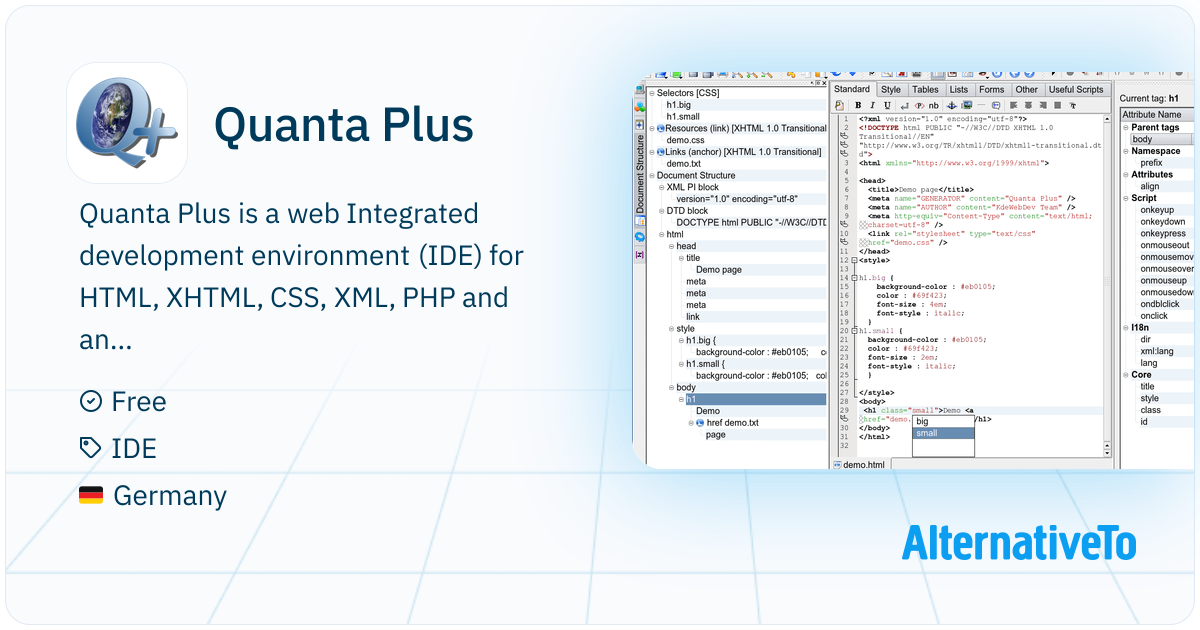Open the Document Structure vertical side tab
Viewport: 1200px width, 630px height.
640,174
